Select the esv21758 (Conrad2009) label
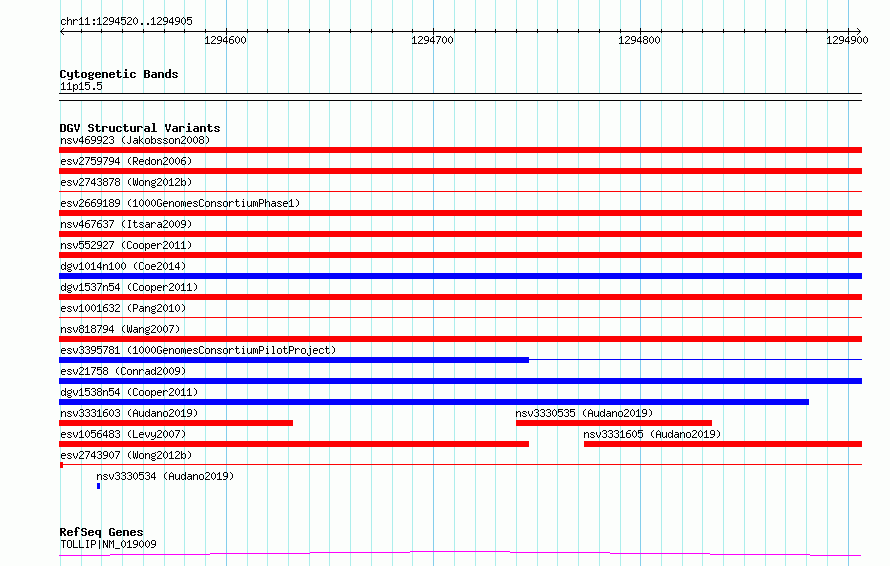 (x=123, y=371)
